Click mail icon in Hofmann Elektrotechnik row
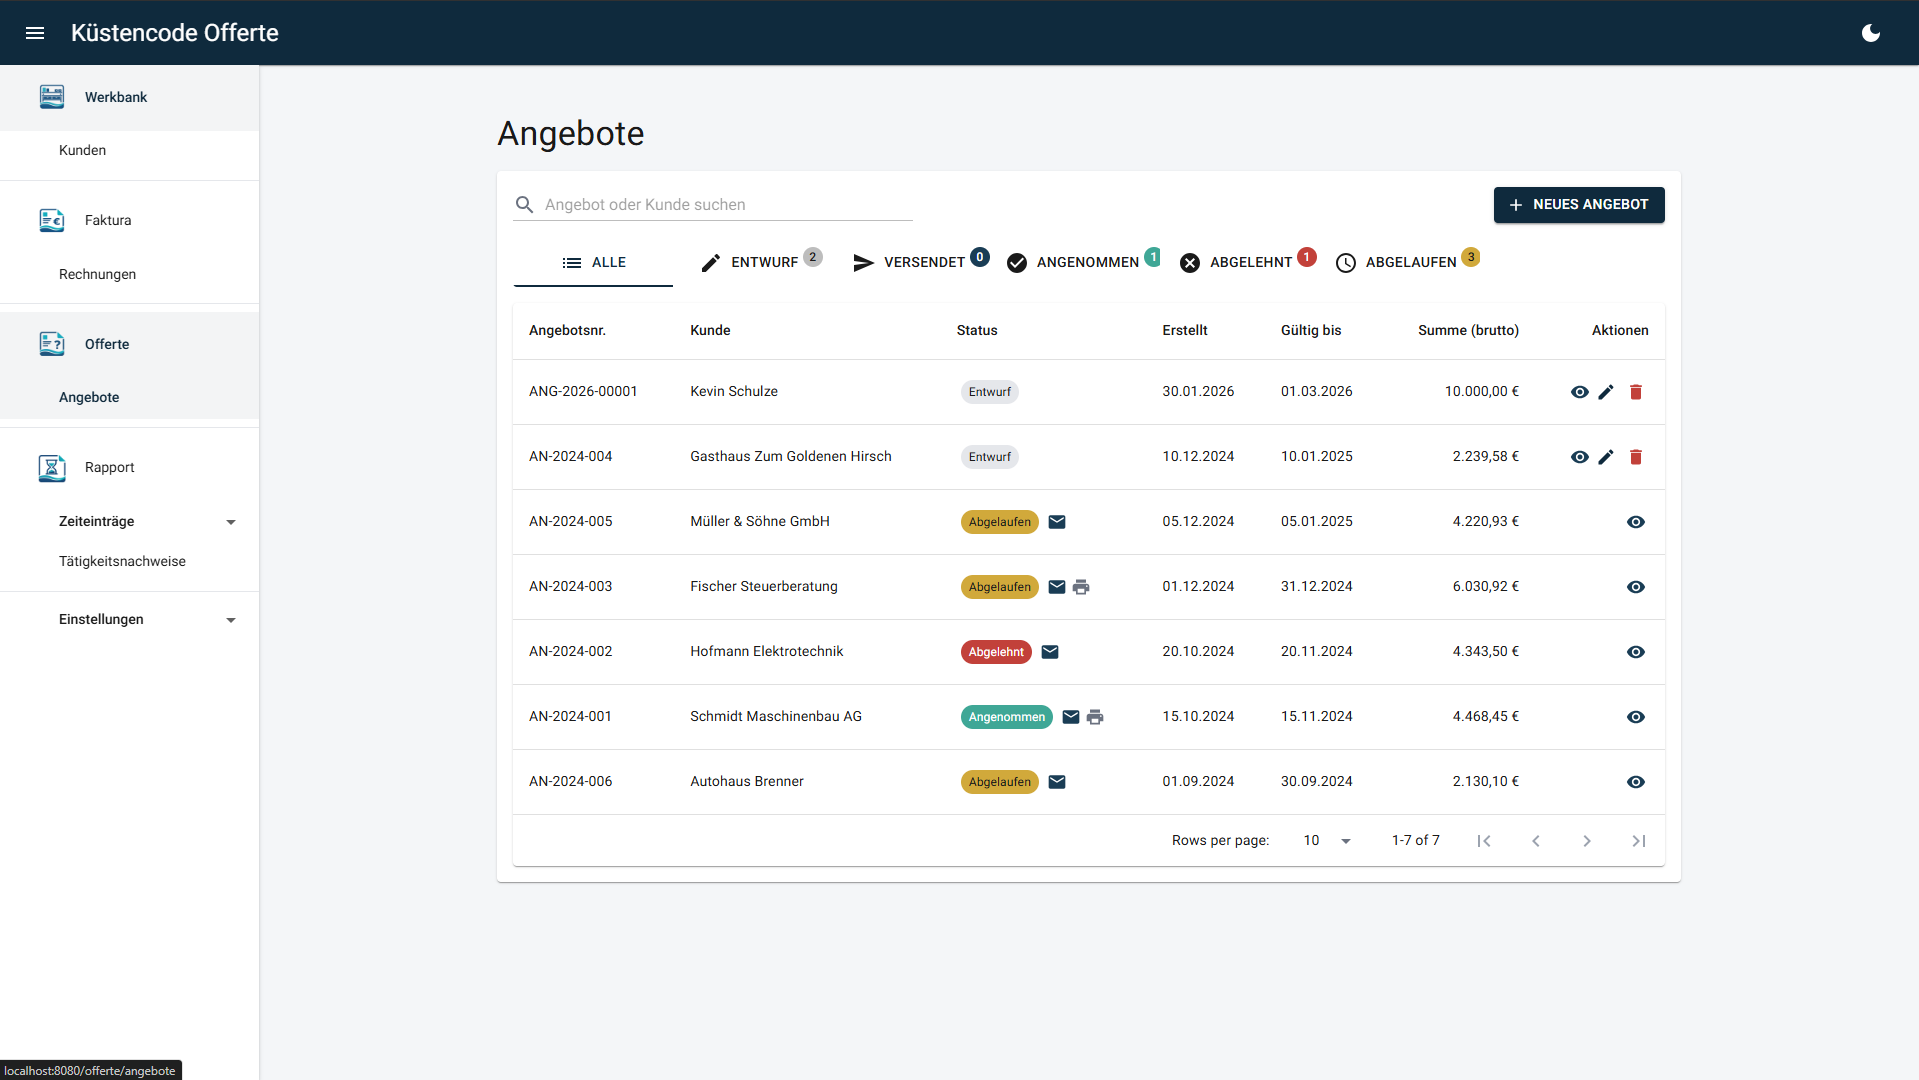 click(1050, 652)
